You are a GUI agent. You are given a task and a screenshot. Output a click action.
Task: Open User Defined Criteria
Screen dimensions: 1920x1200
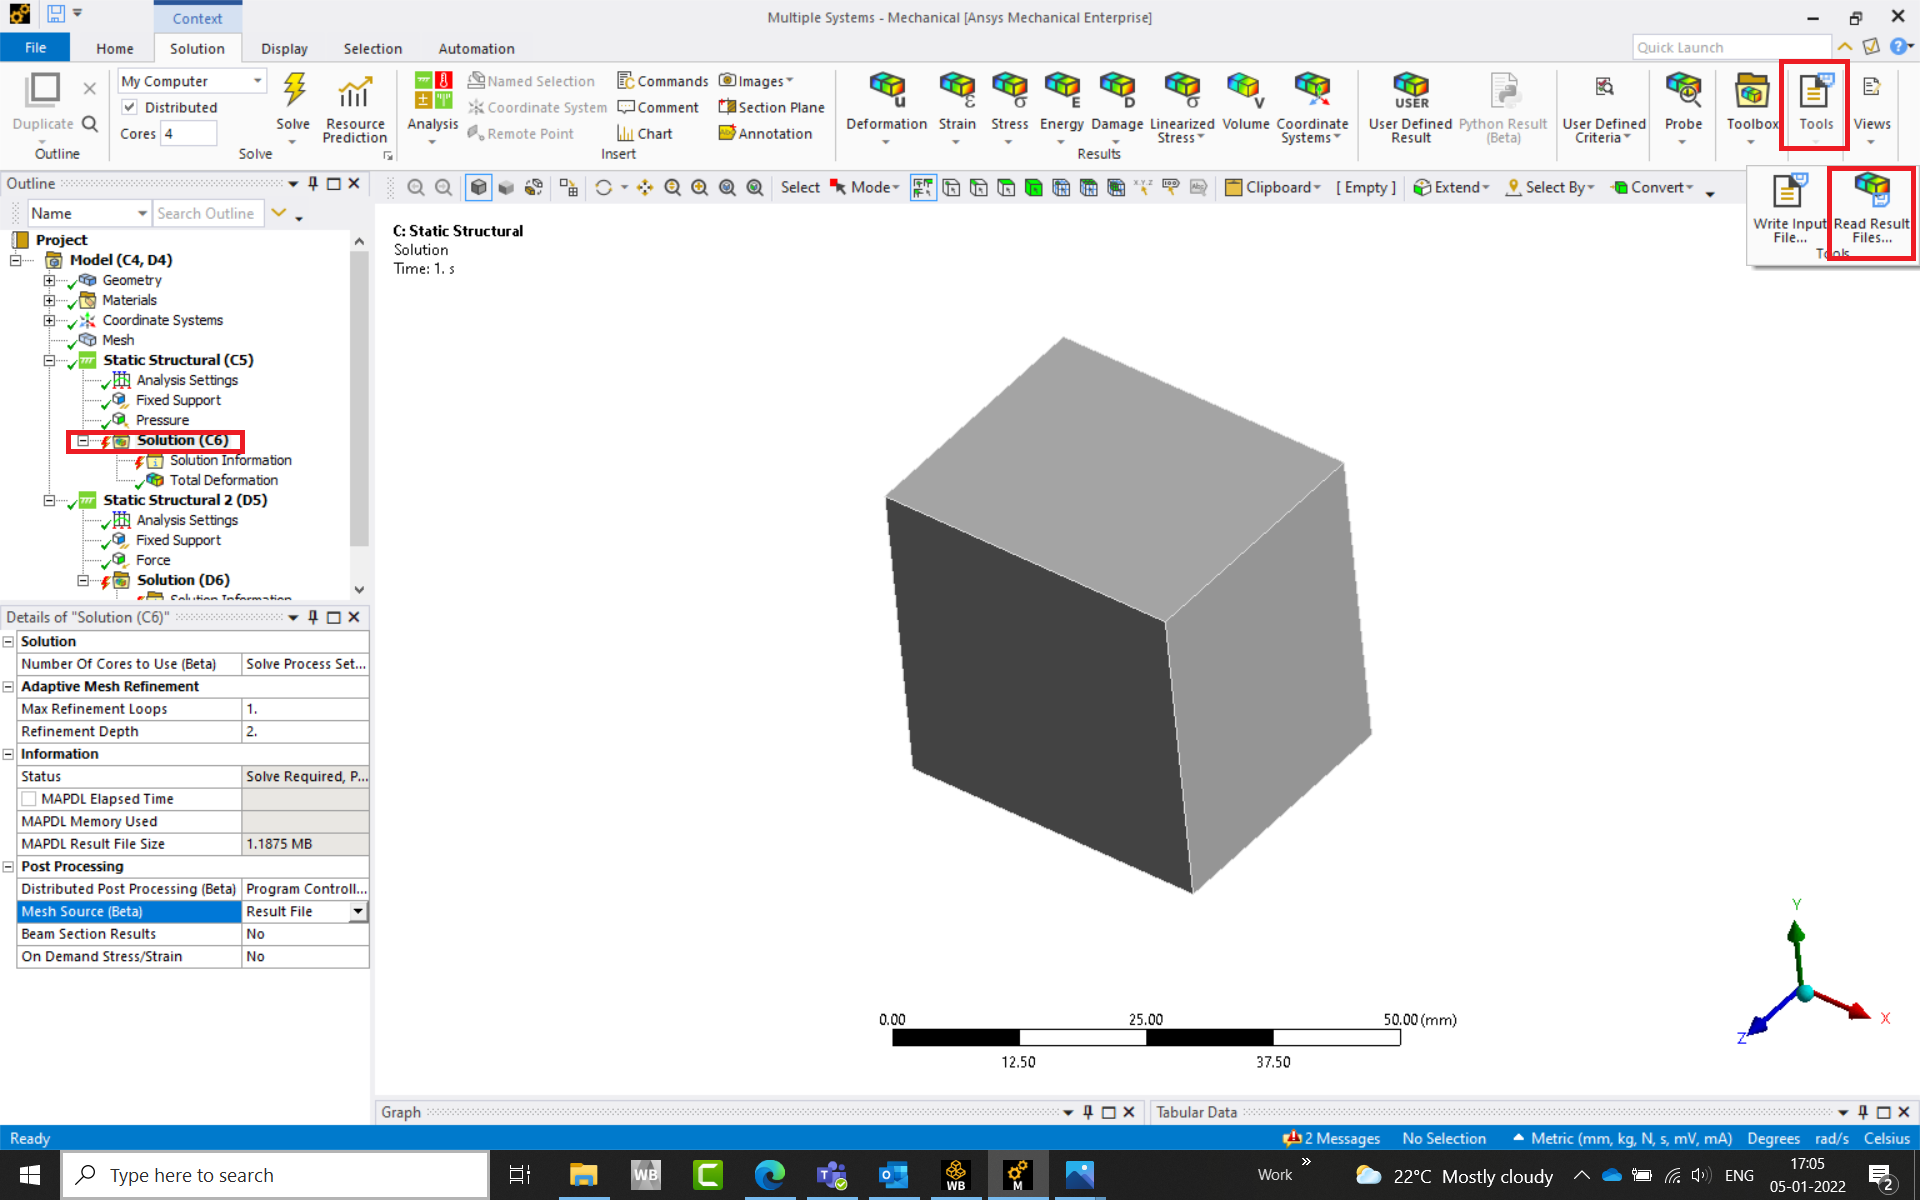pyautogui.click(x=1604, y=108)
